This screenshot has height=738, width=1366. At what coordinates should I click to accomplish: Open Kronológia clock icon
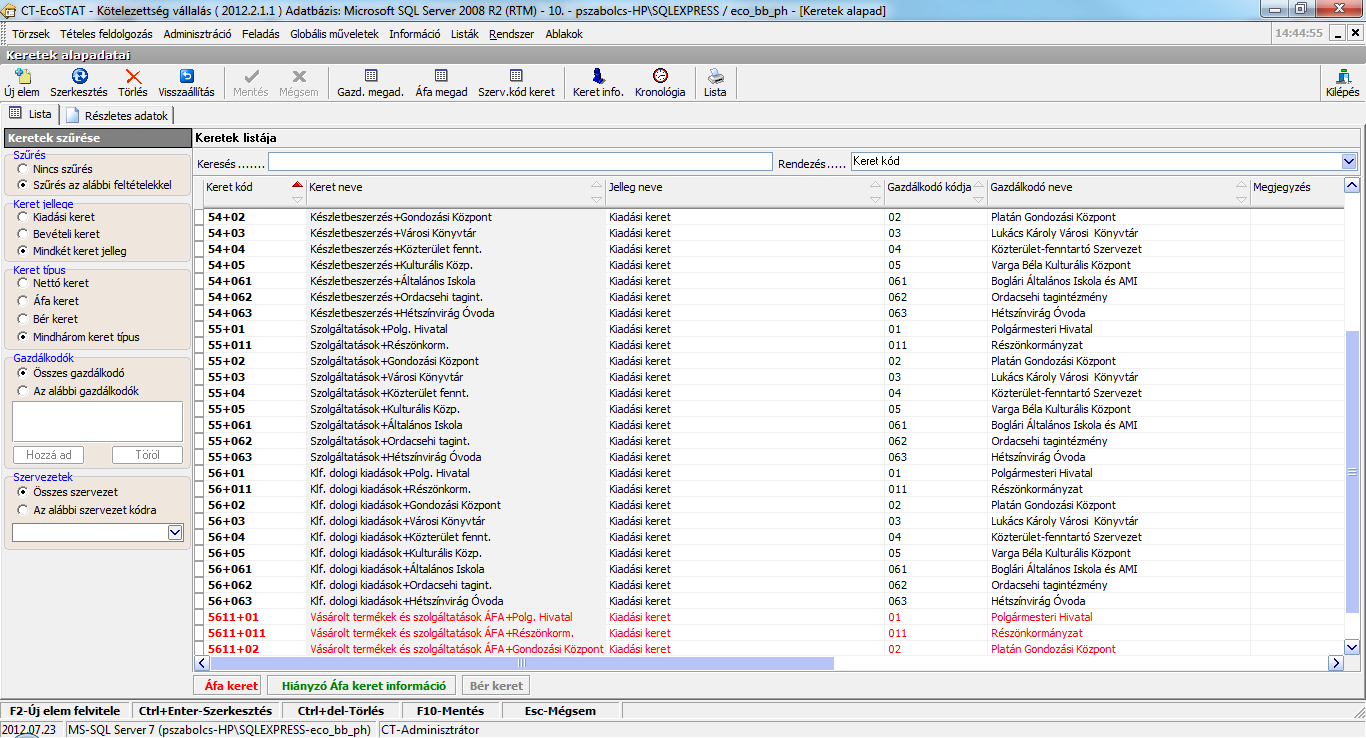(x=660, y=76)
